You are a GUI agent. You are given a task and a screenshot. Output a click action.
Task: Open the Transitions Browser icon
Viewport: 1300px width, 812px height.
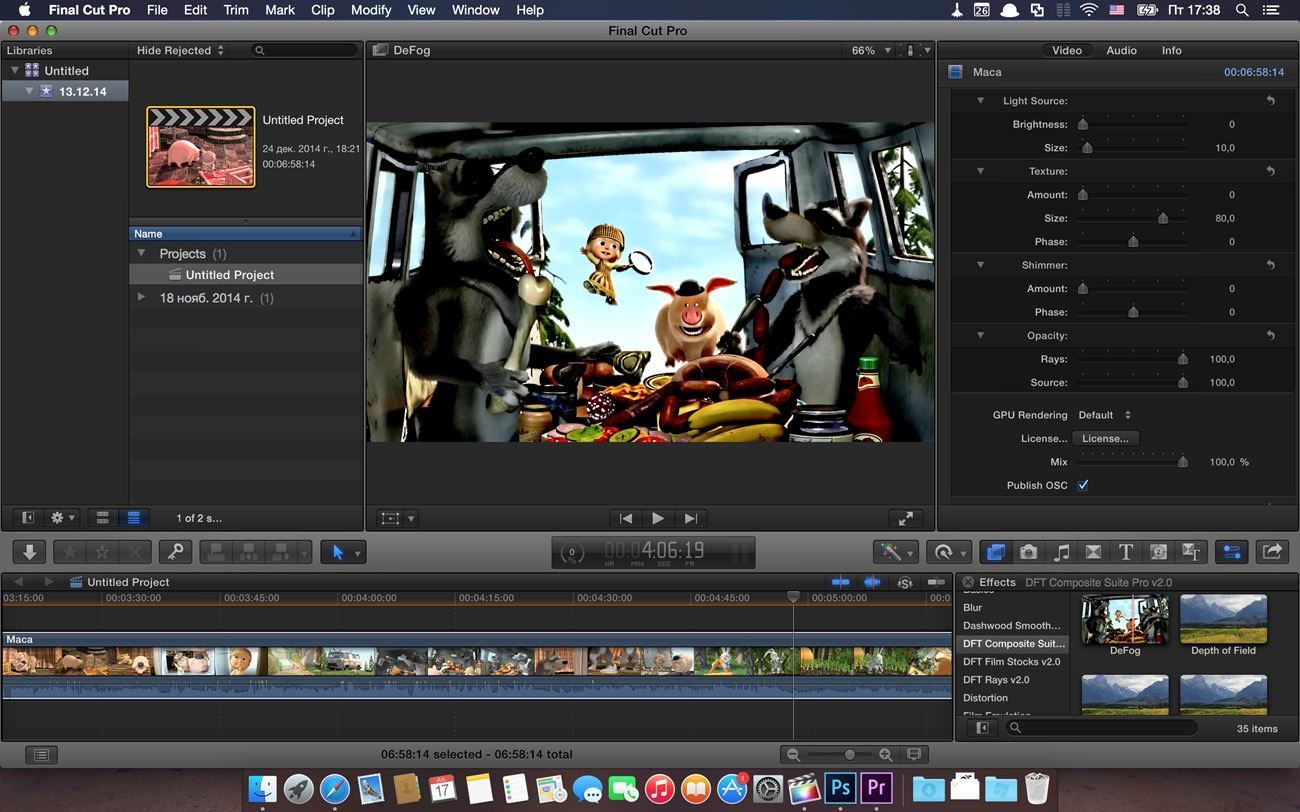pos(1093,552)
